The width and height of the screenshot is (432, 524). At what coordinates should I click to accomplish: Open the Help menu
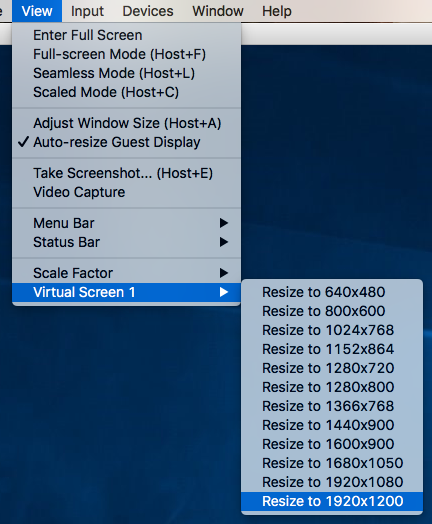point(277,11)
